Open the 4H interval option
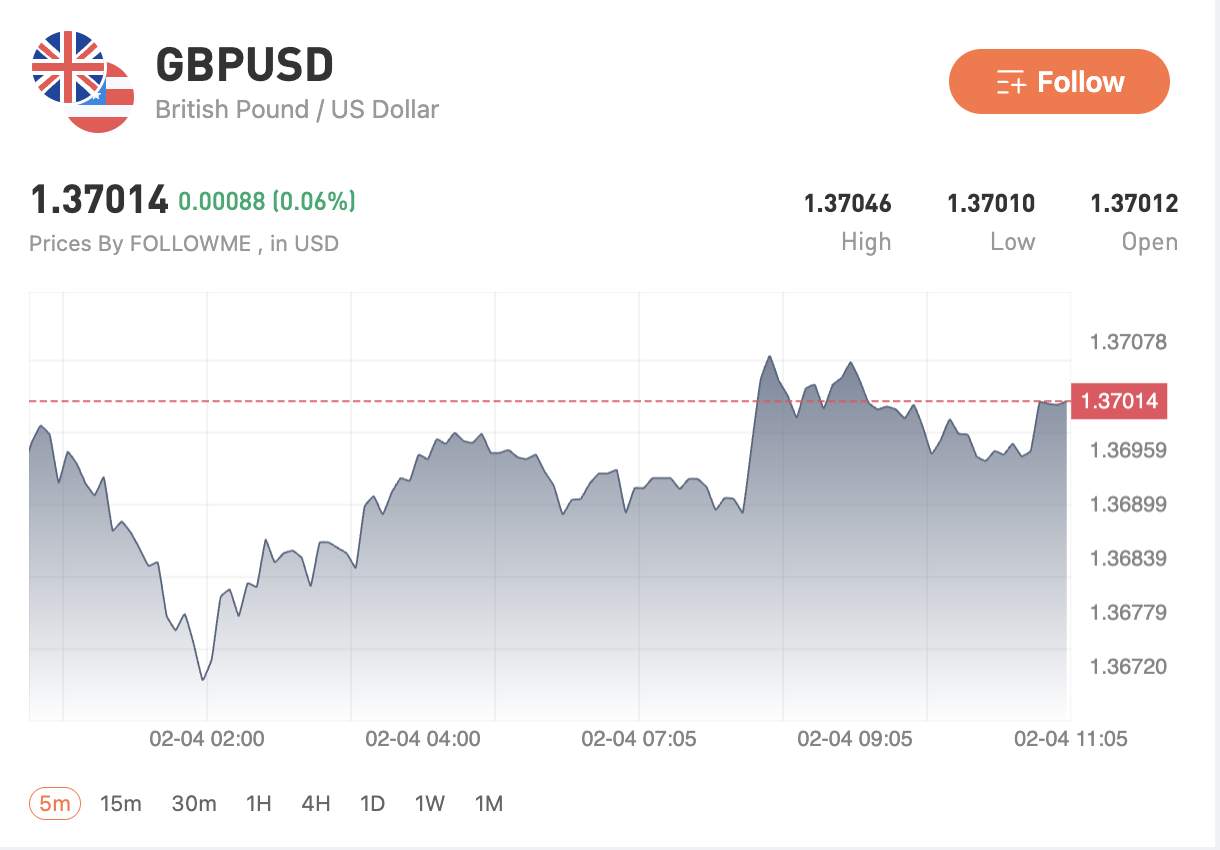1220x850 pixels. [314, 803]
